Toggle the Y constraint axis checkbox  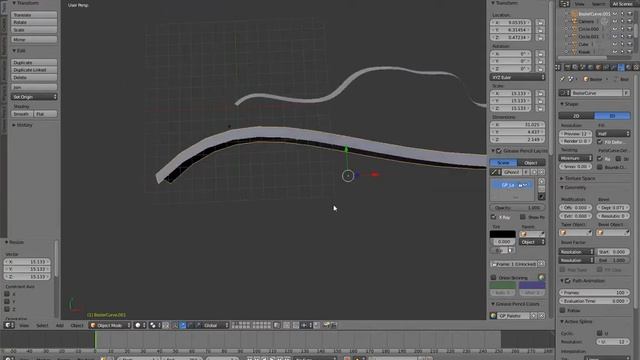(7, 302)
